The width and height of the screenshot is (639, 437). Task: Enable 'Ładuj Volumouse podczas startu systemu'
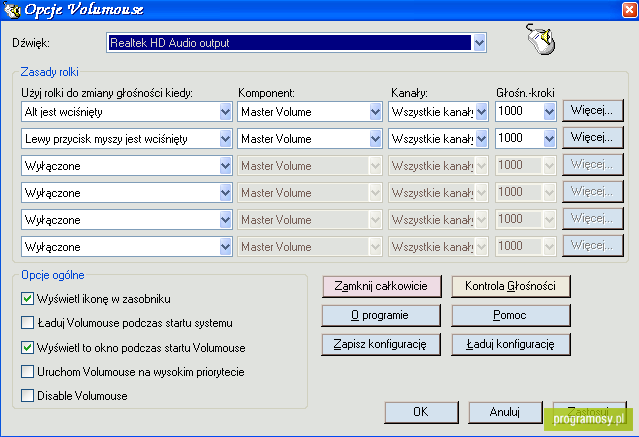pyautogui.click(x=27, y=323)
